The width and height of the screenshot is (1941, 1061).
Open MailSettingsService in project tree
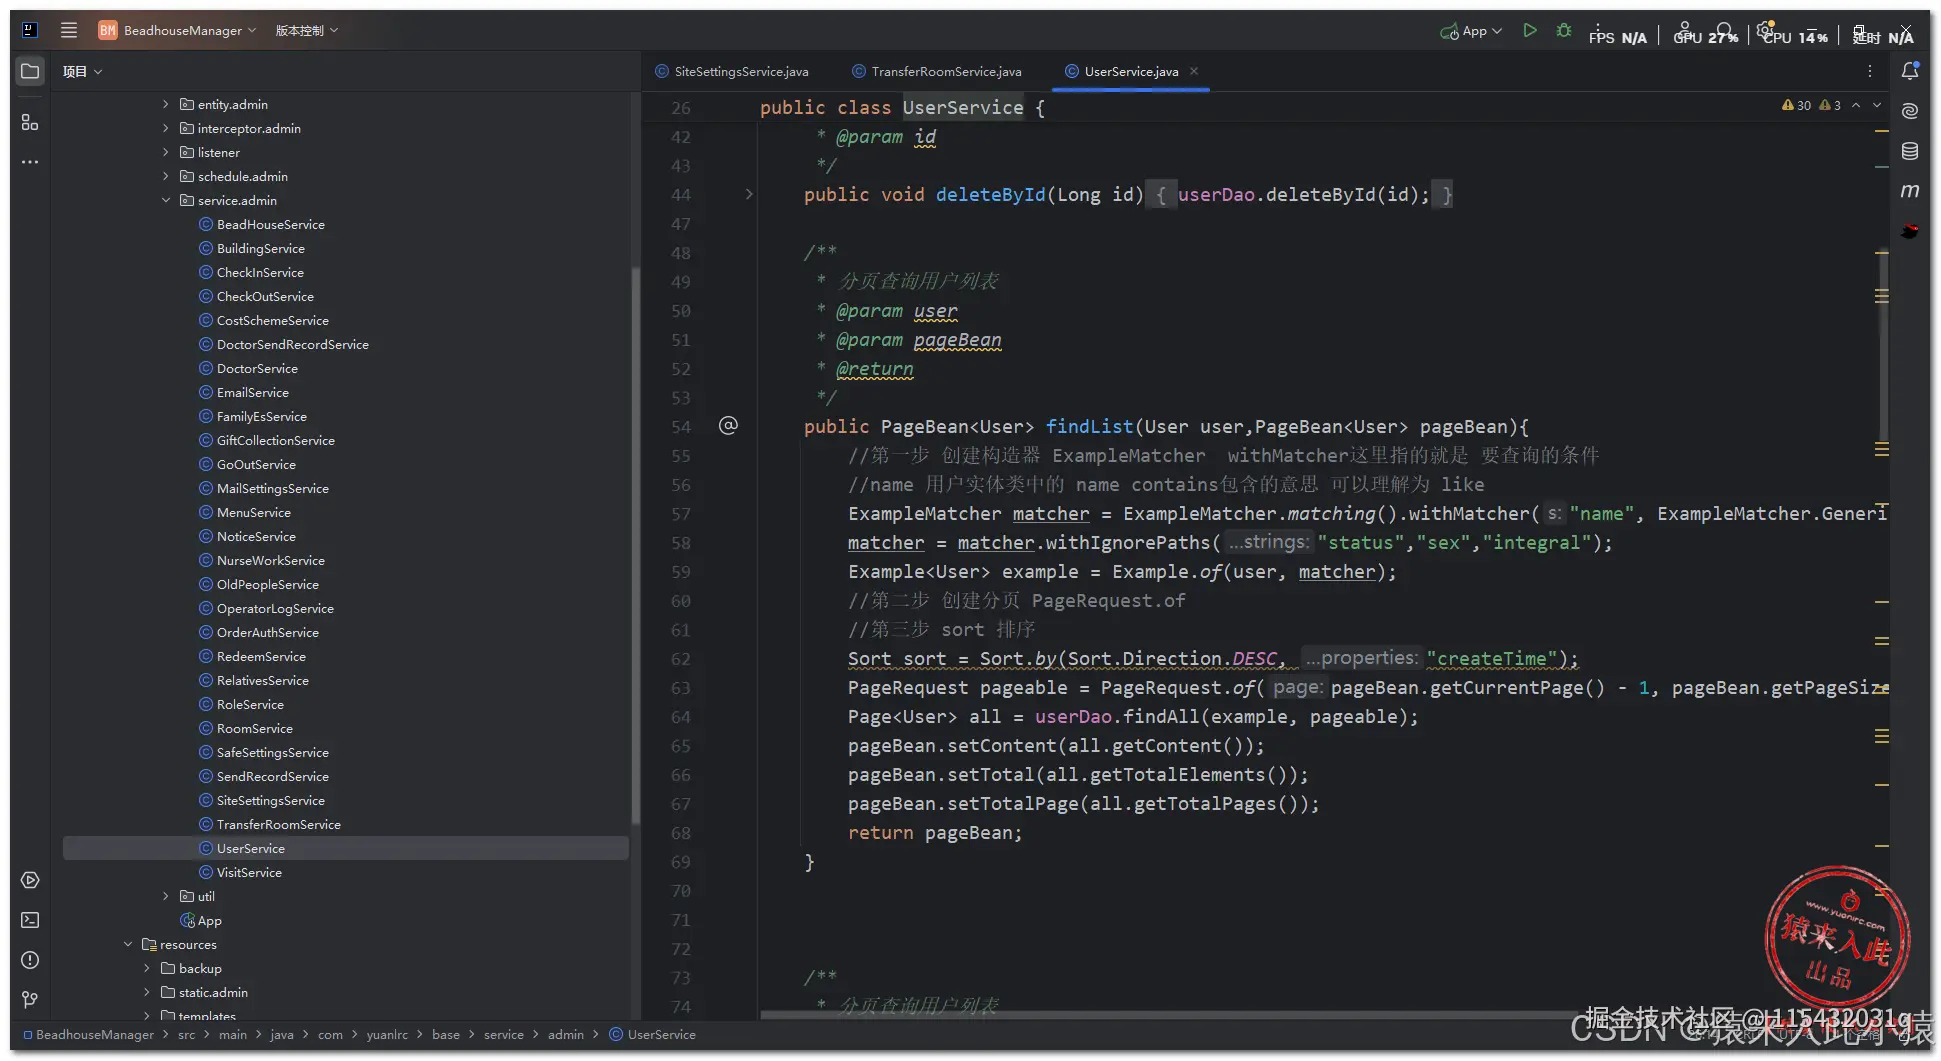pos(272,488)
